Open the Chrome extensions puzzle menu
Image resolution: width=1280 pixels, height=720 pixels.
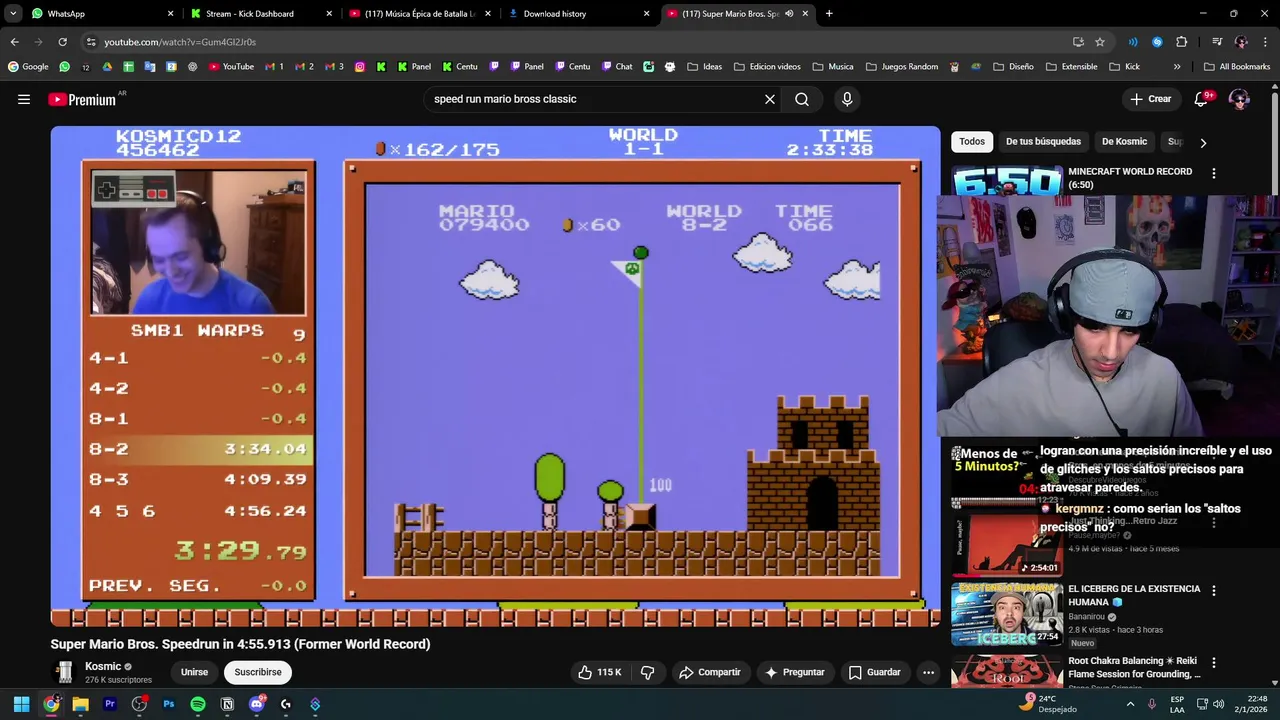1181,42
